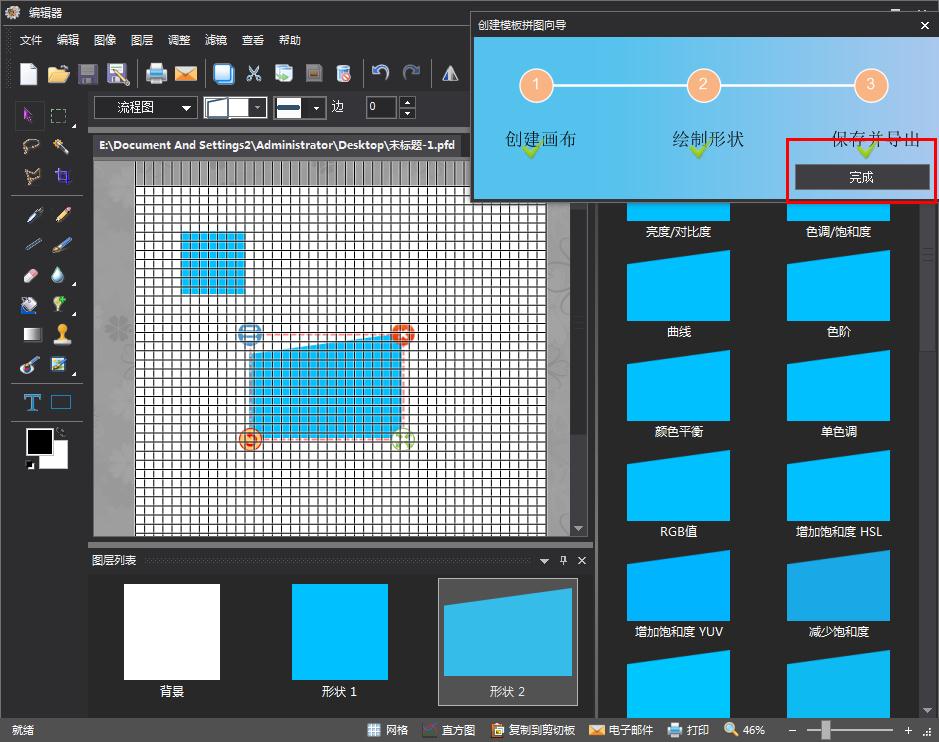939x742 pixels.
Task: Click the black foreground color swatch
Action: coord(40,441)
